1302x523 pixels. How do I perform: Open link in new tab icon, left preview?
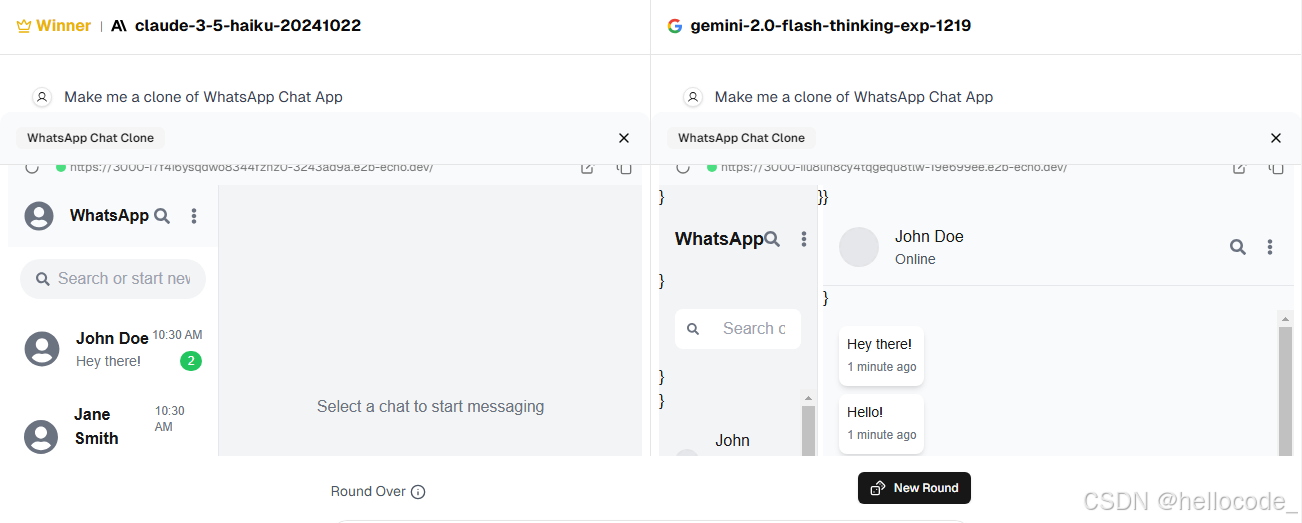(x=588, y=167)
